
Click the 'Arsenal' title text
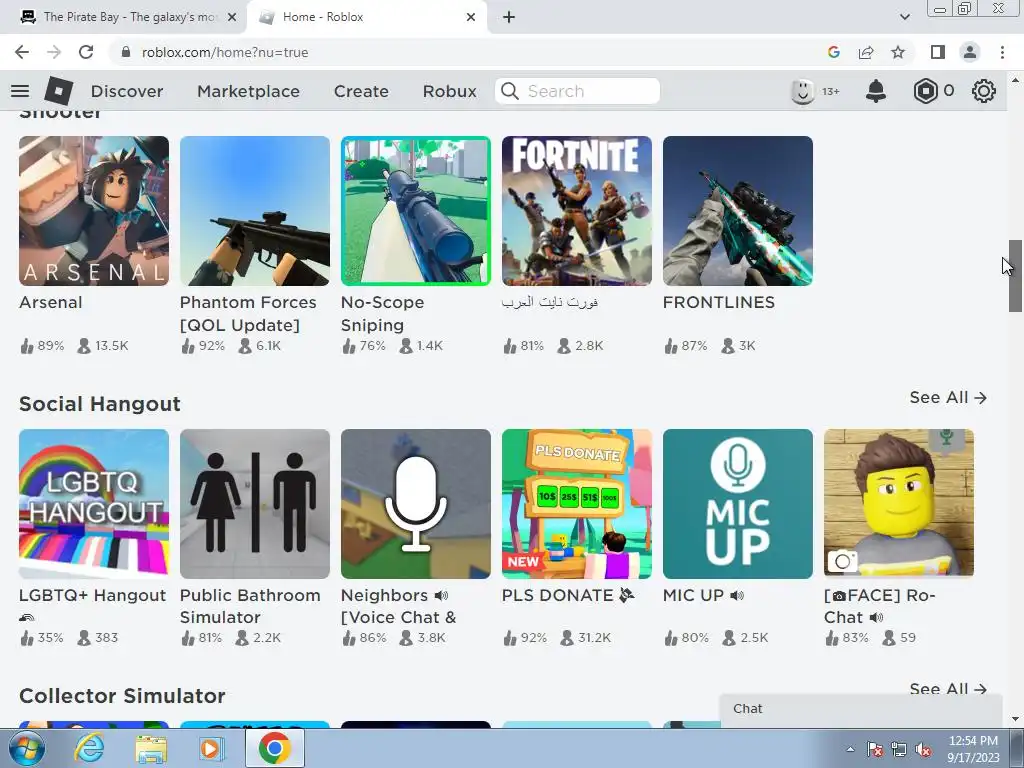51,302
